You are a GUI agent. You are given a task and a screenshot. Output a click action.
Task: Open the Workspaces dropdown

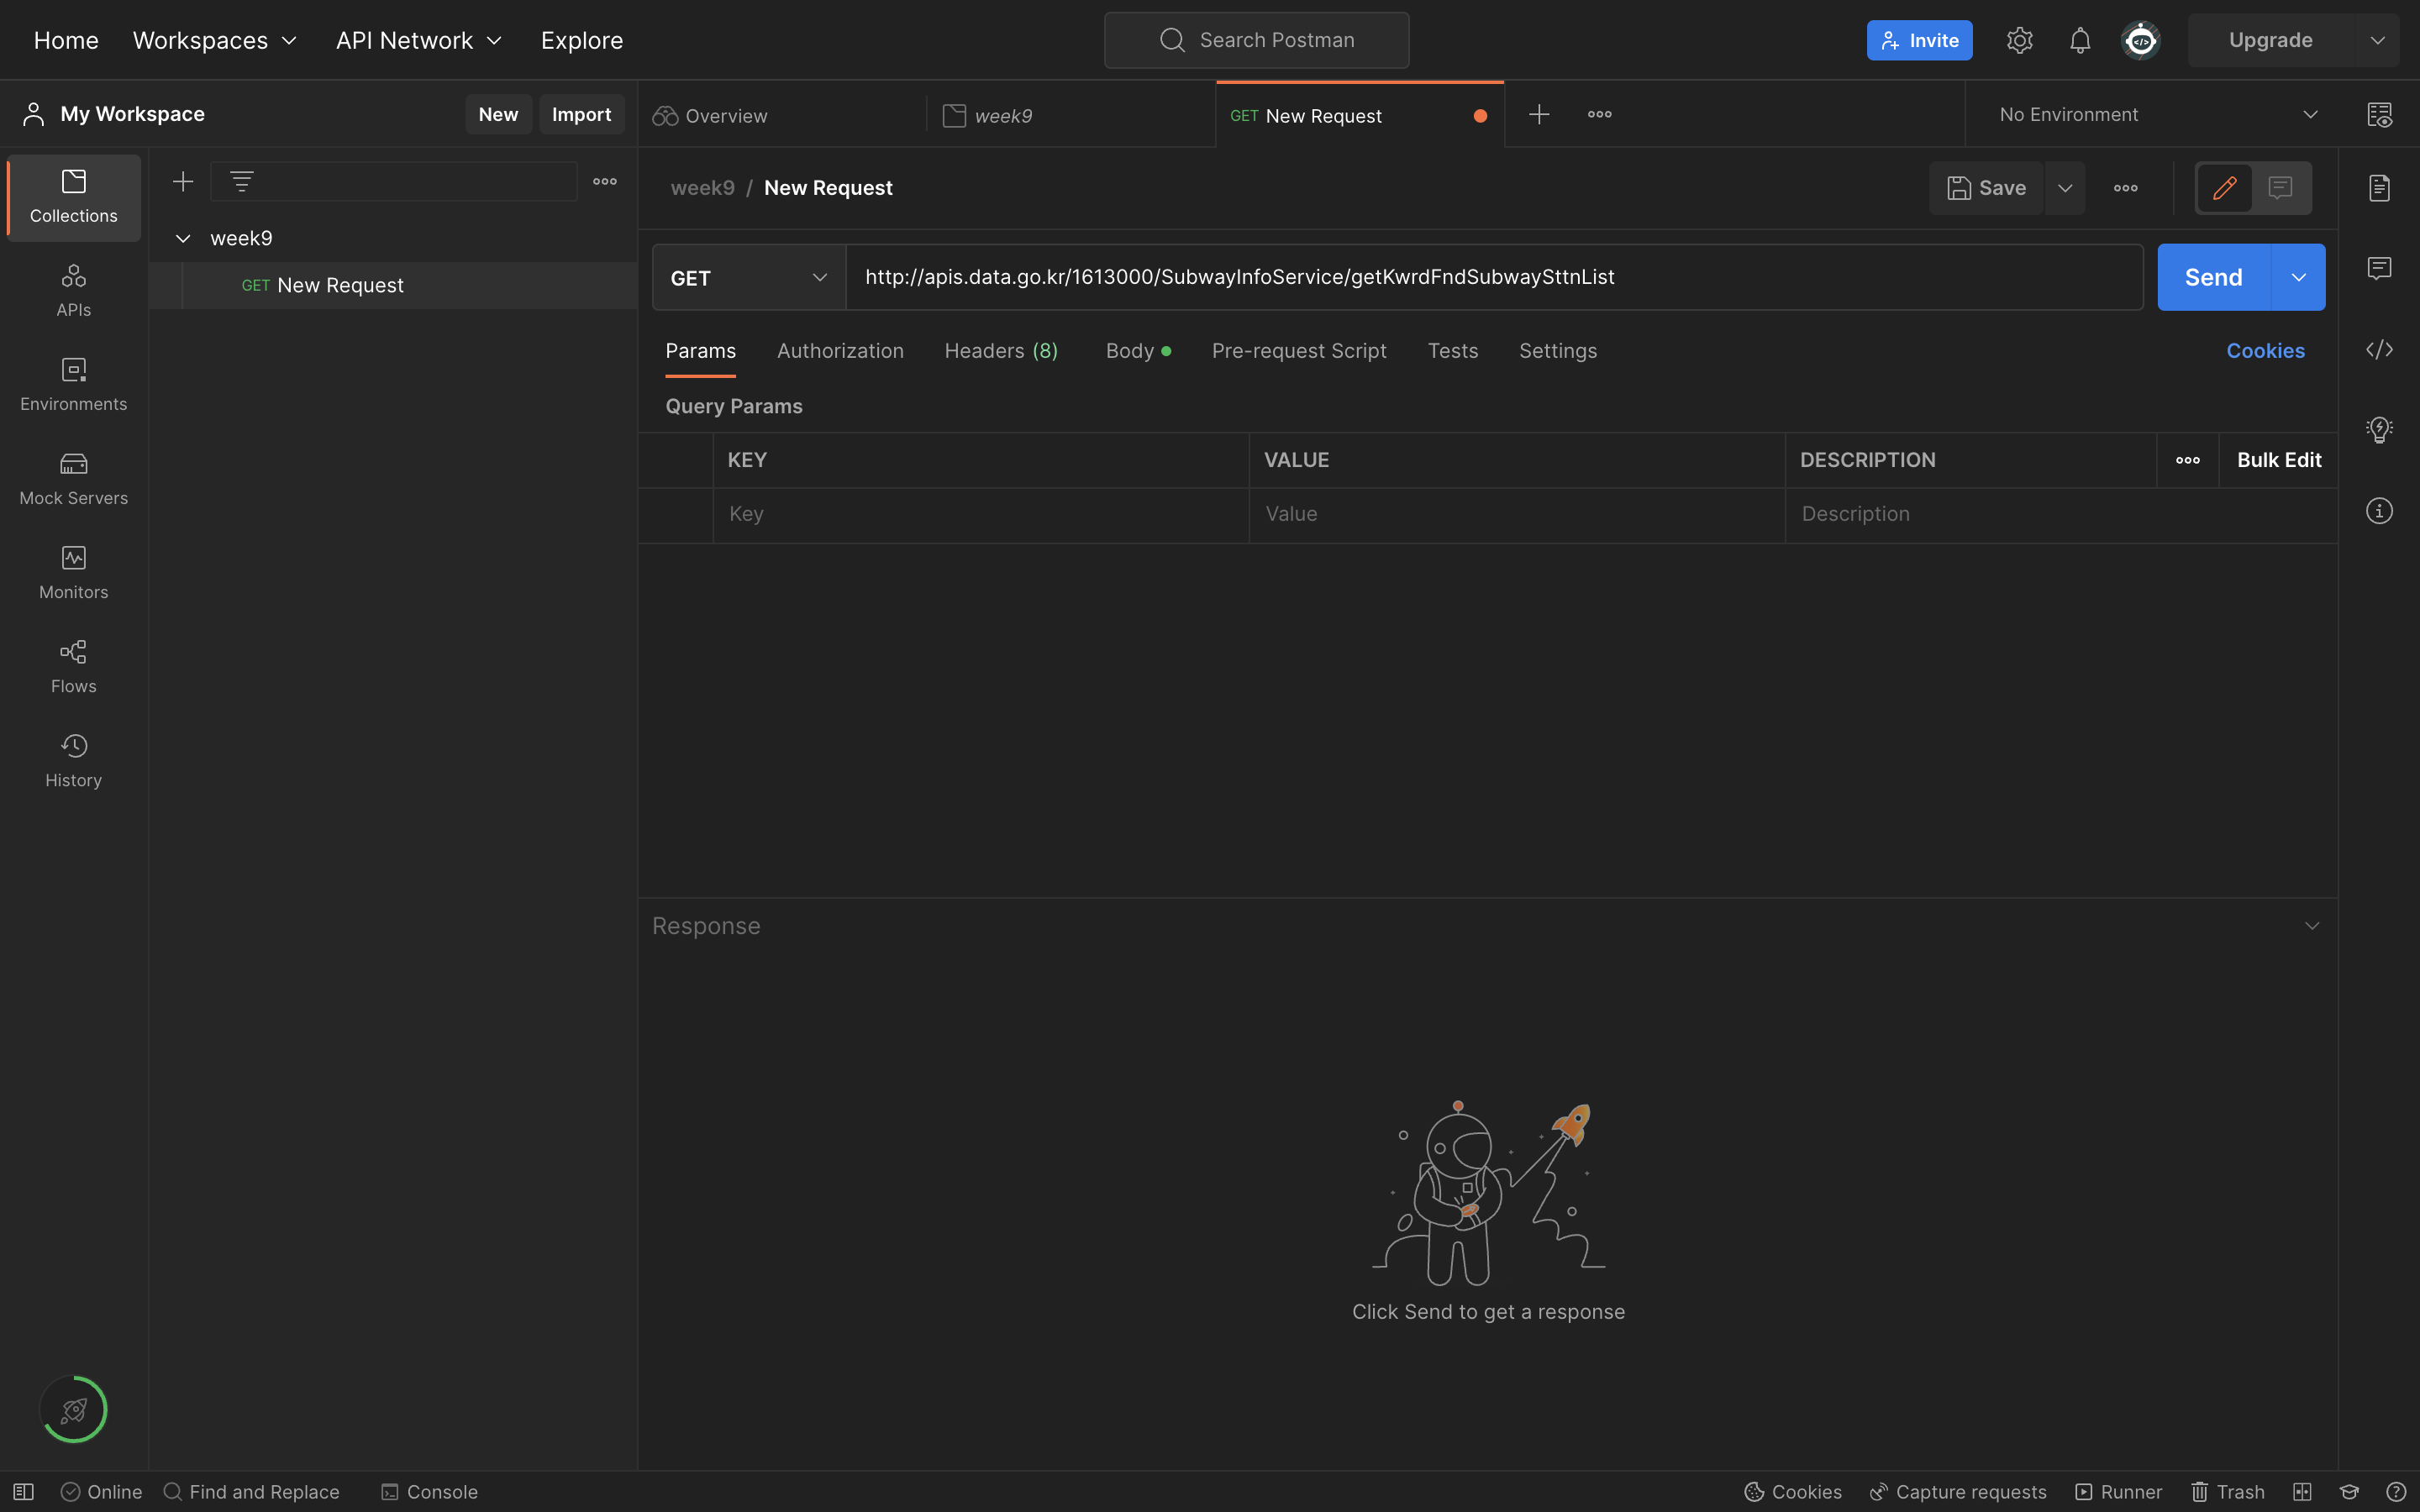coord(215,40)
